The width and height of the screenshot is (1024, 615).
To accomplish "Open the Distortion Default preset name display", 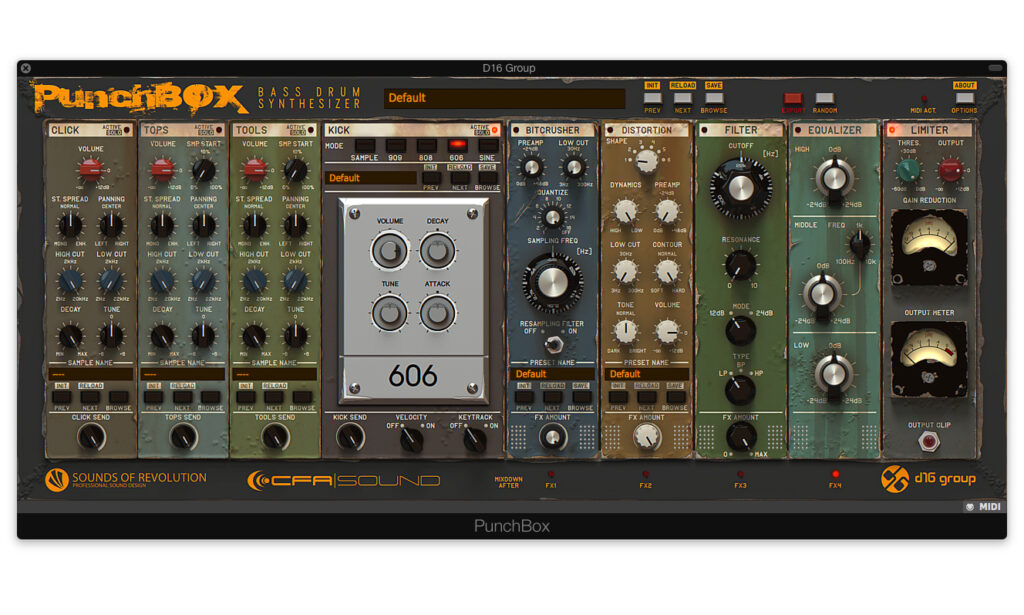I will pyautogui.click(x=646, y=374).
